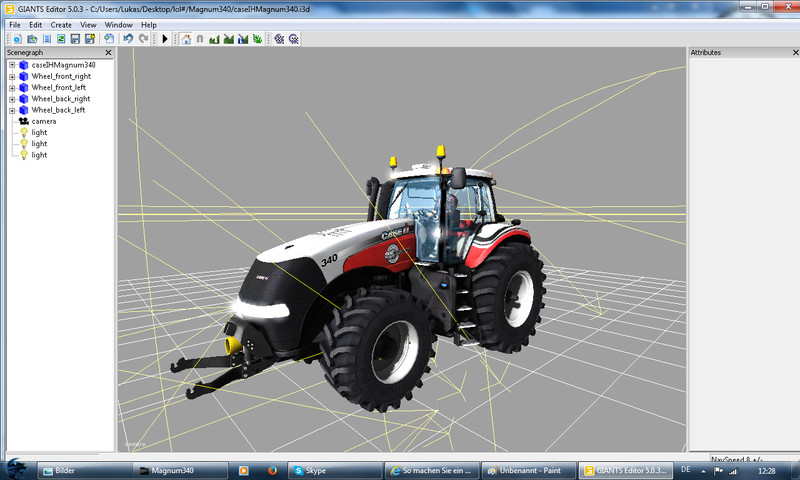The height and width of the screenshot is (480, 800).
Task: Toggle the magnet snap icon
Action: pos(200,39)
